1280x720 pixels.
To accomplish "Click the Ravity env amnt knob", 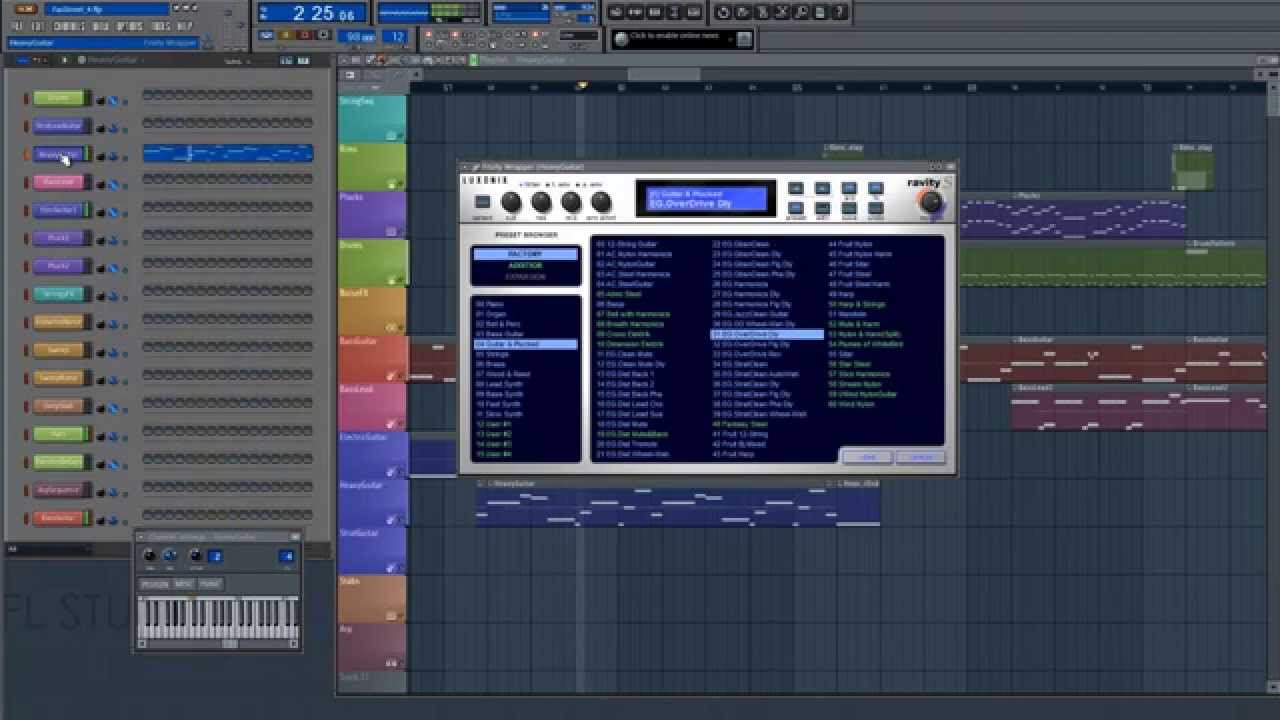I will tap(600, 202).
